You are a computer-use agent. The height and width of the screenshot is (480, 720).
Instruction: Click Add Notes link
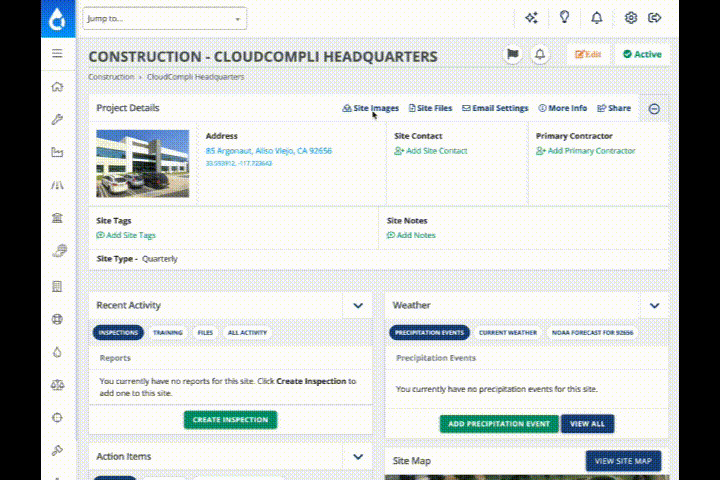(x=411, y=235)
